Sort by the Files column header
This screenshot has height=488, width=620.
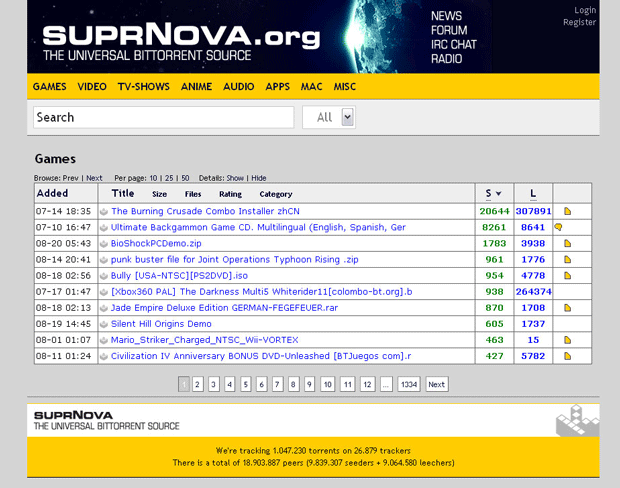coord(193,194)
